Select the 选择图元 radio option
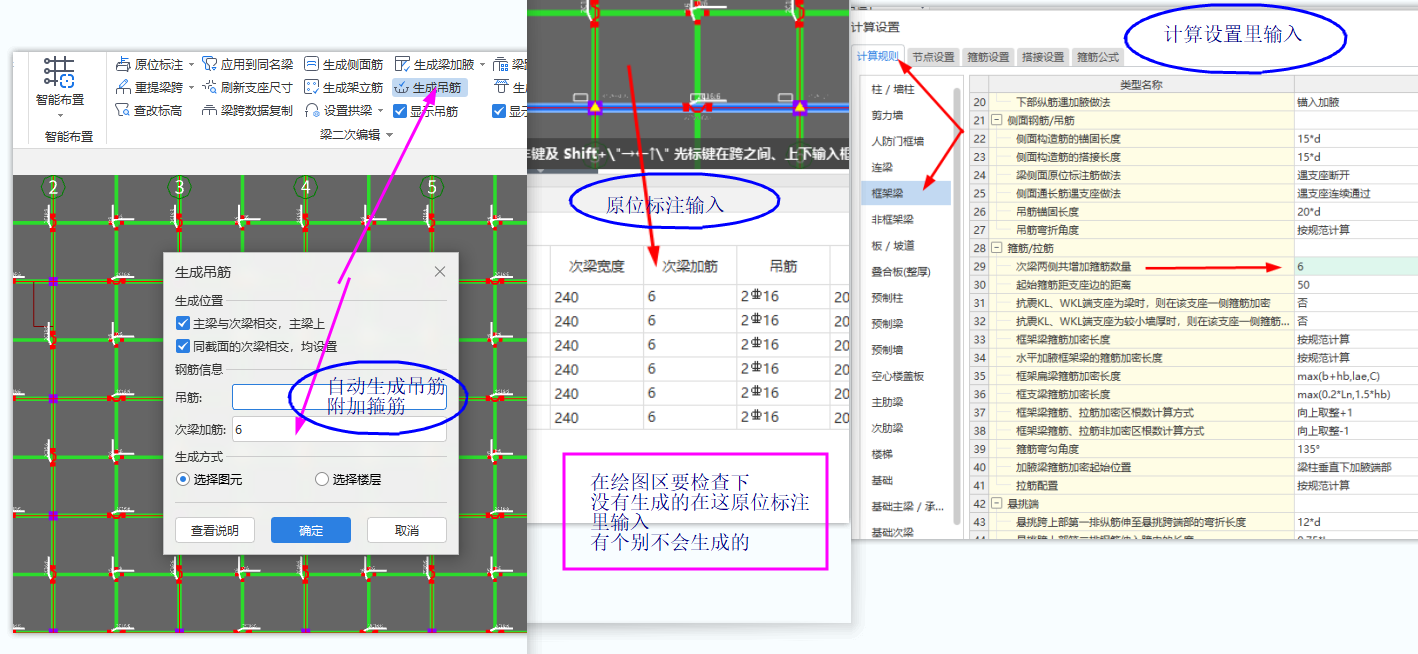Viewport: 1418px width, 654px height. [182, 479]
